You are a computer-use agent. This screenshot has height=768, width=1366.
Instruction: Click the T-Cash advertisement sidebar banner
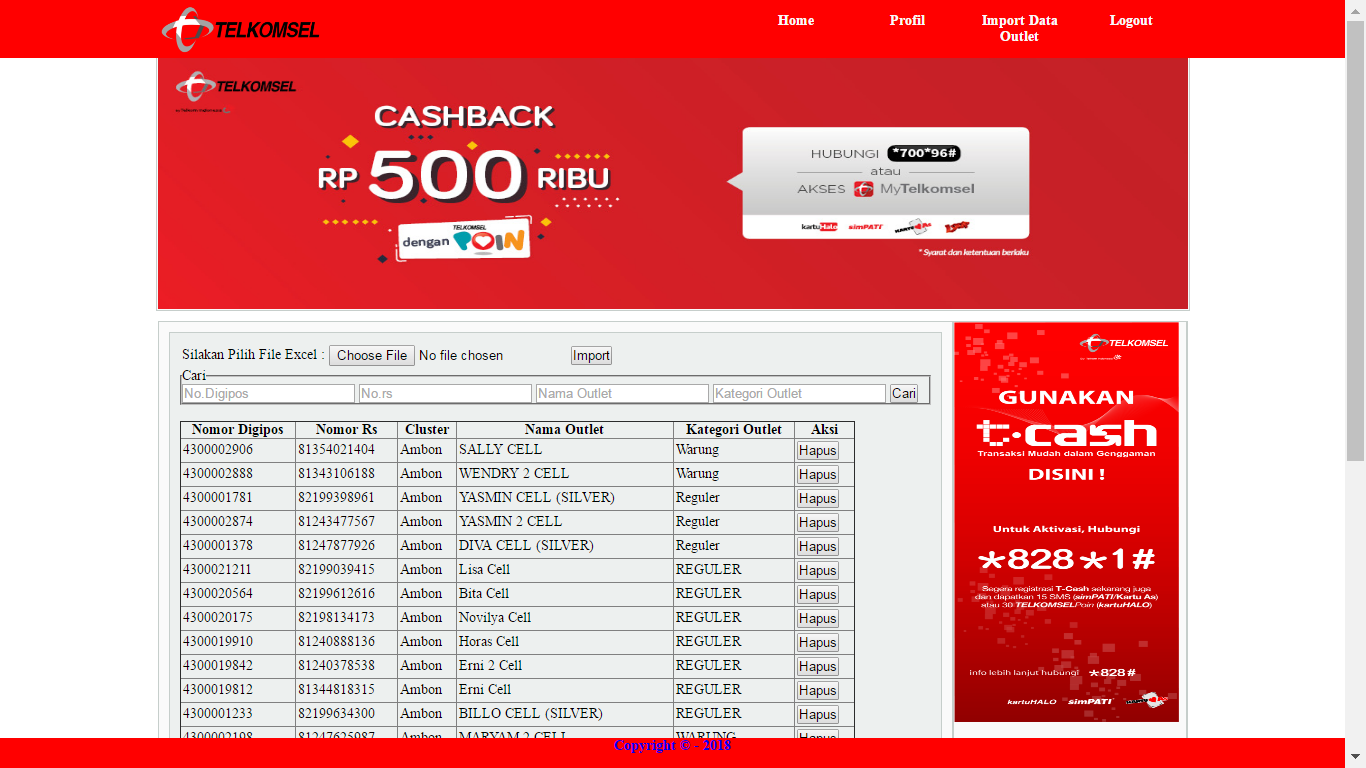(x=1066, y=522)
